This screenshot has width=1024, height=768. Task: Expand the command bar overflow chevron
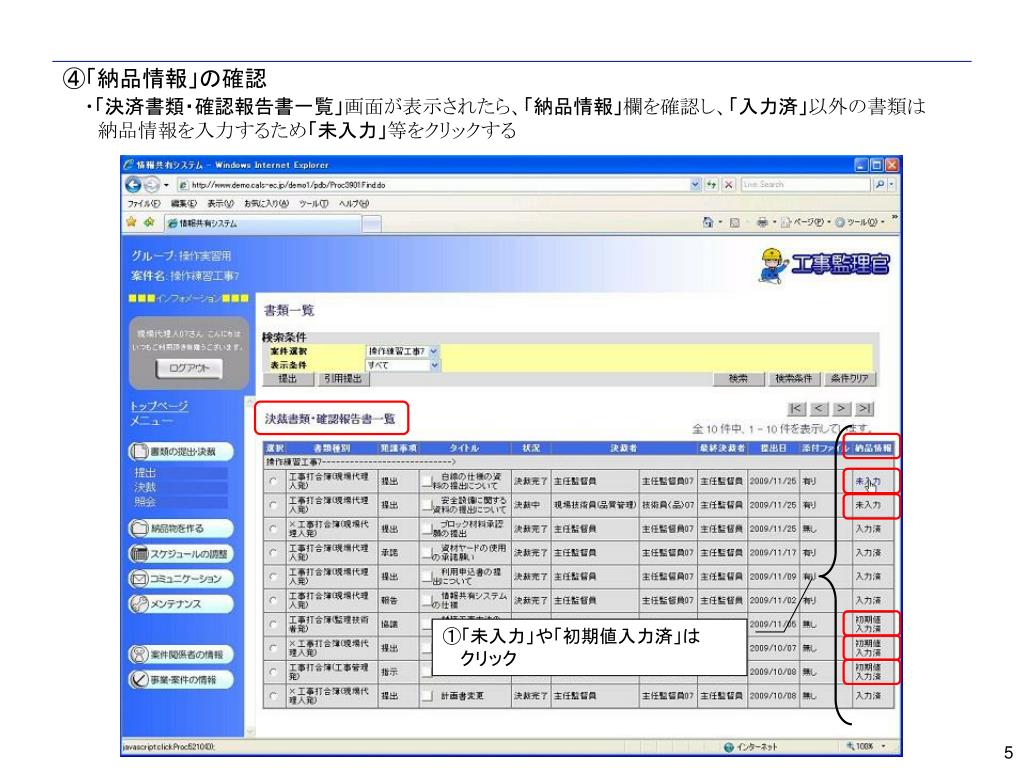tap(895, 217)
